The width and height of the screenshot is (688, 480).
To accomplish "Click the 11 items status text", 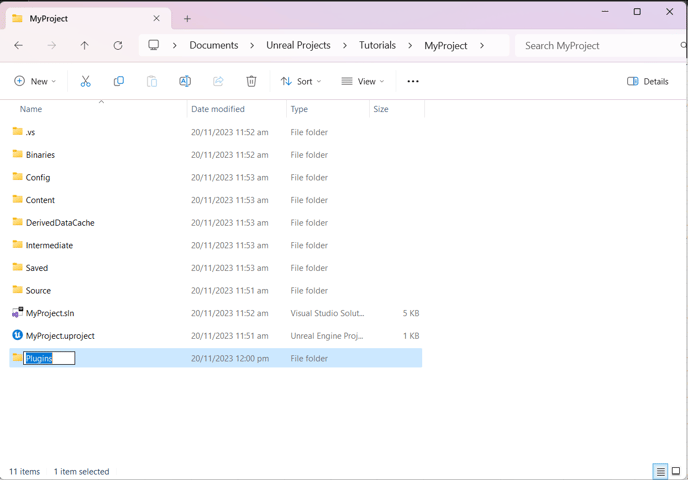I will [25, 472].
